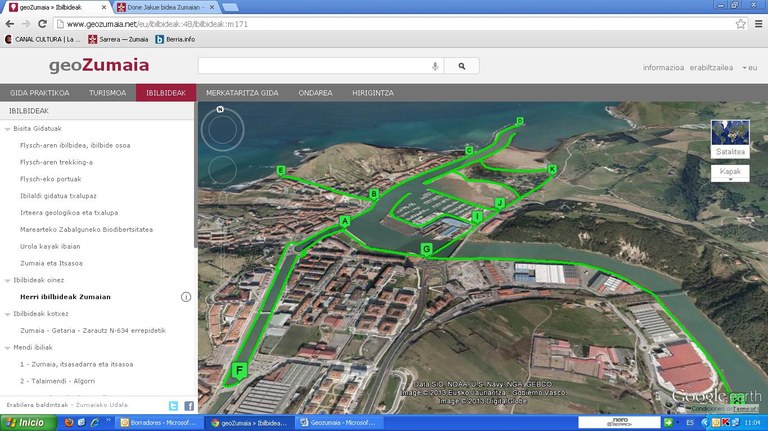Open the HIRIGINTZA menu
This screenshot has height=431, width=768.
[373, 93]
